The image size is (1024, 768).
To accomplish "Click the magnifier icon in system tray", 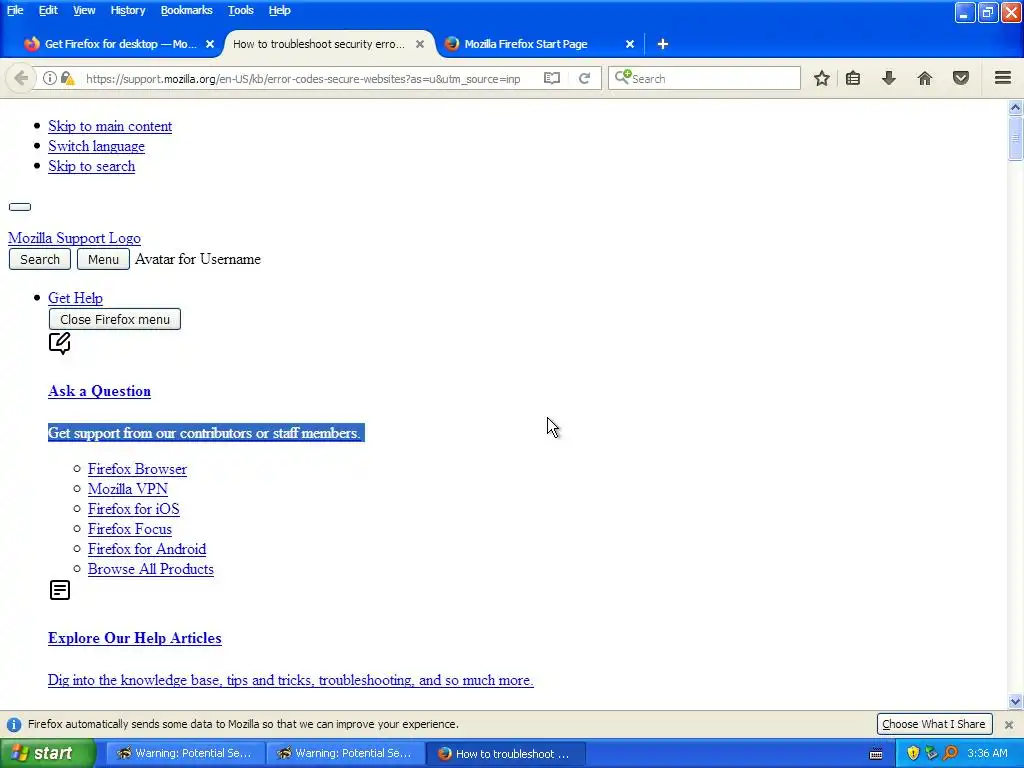I will coord(951,753).
